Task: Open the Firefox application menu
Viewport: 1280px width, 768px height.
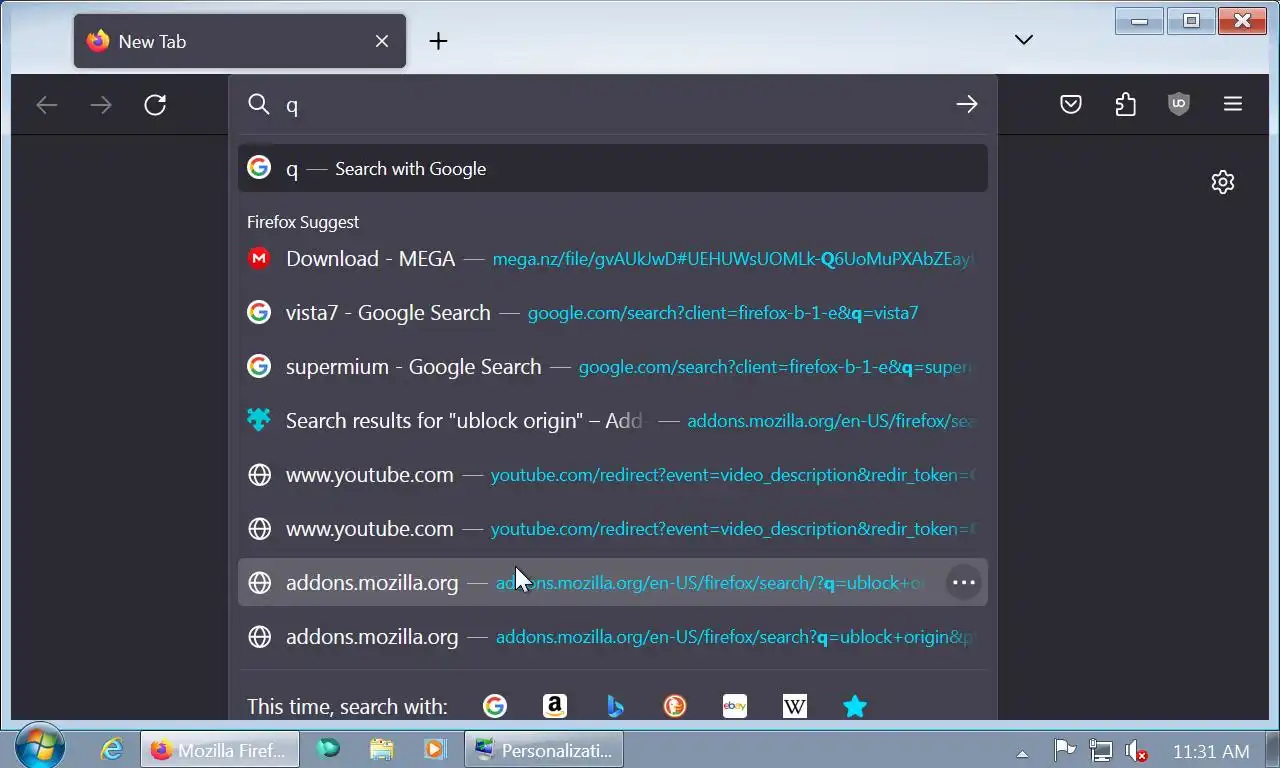Action: (1233, 104)
